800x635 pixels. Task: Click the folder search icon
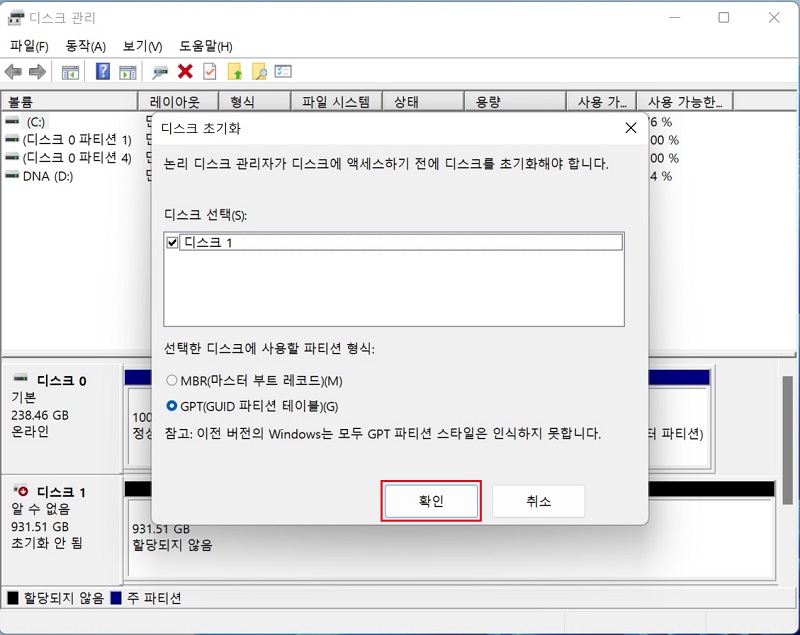point(258,71)
